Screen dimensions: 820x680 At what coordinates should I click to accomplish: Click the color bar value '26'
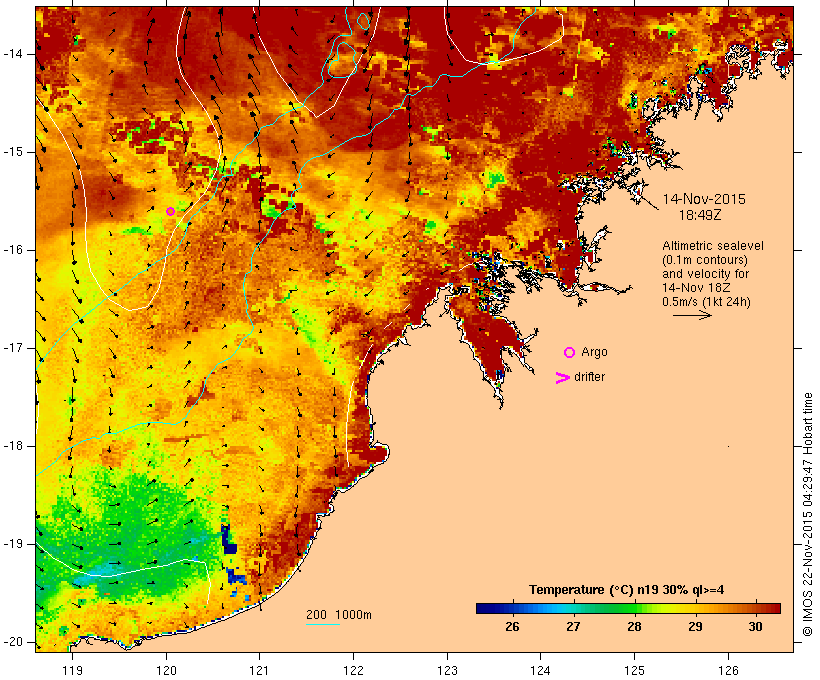512,626
